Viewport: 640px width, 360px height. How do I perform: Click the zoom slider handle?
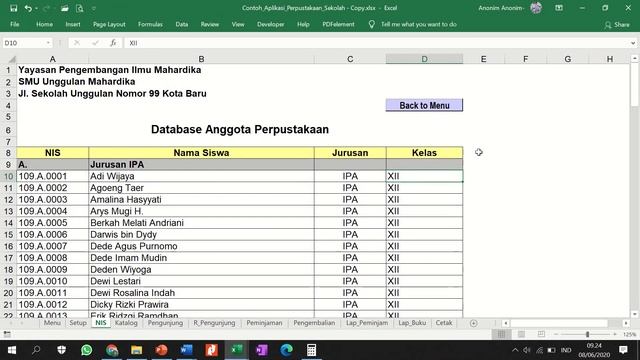coord(588,334)
